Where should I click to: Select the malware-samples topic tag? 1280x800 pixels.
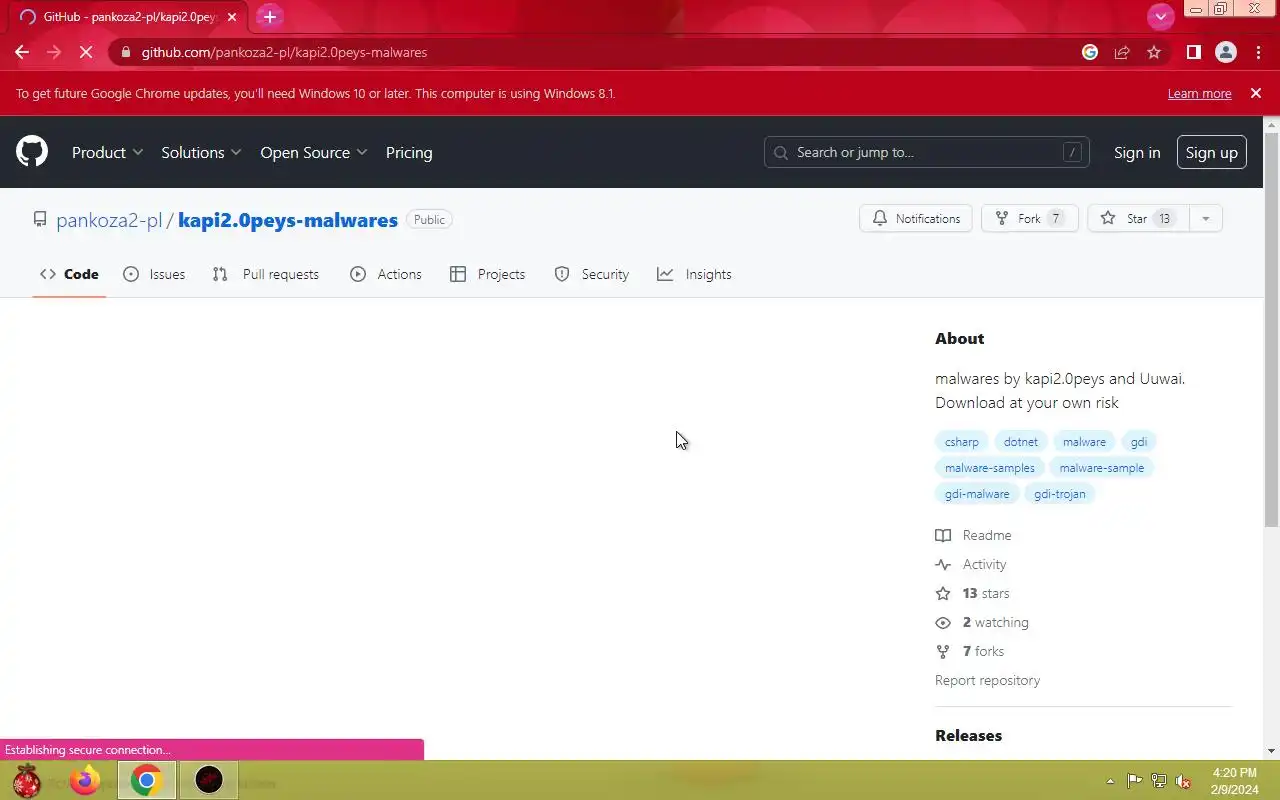[990, 467]
